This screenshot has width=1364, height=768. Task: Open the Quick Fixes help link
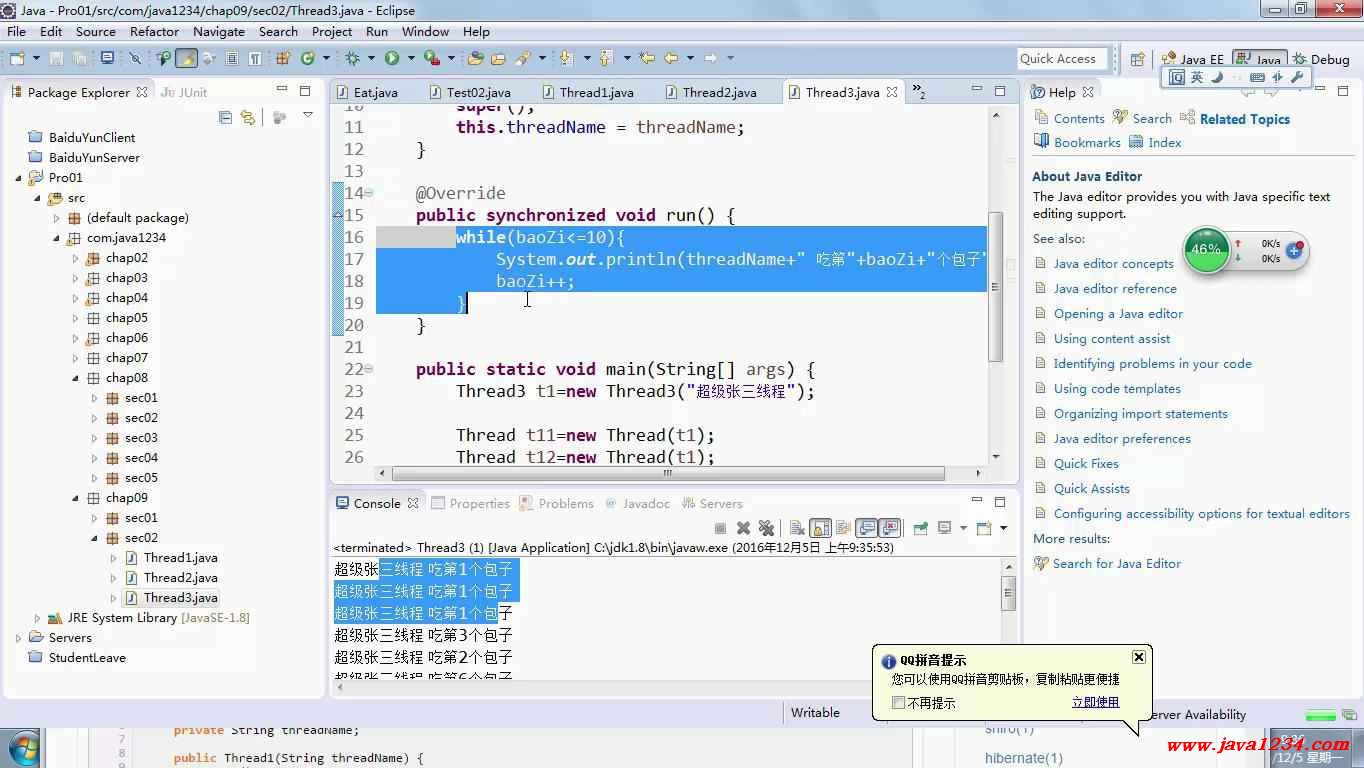tap(1086, 464)
